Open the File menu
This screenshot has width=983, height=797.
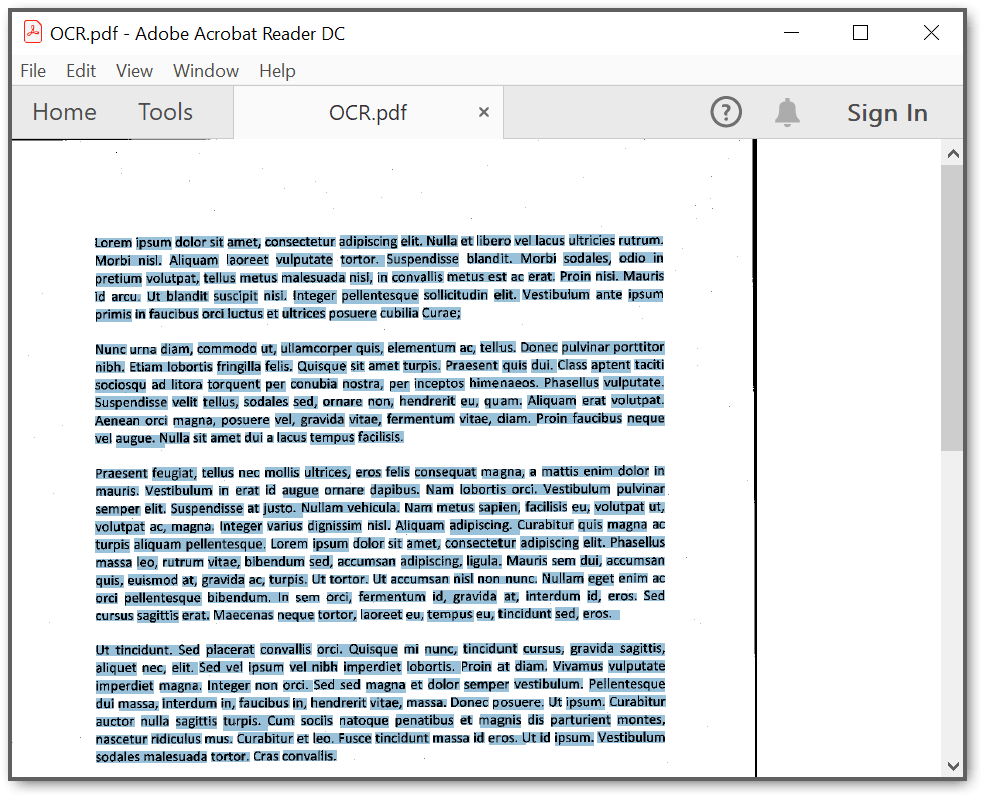point(33,71)
